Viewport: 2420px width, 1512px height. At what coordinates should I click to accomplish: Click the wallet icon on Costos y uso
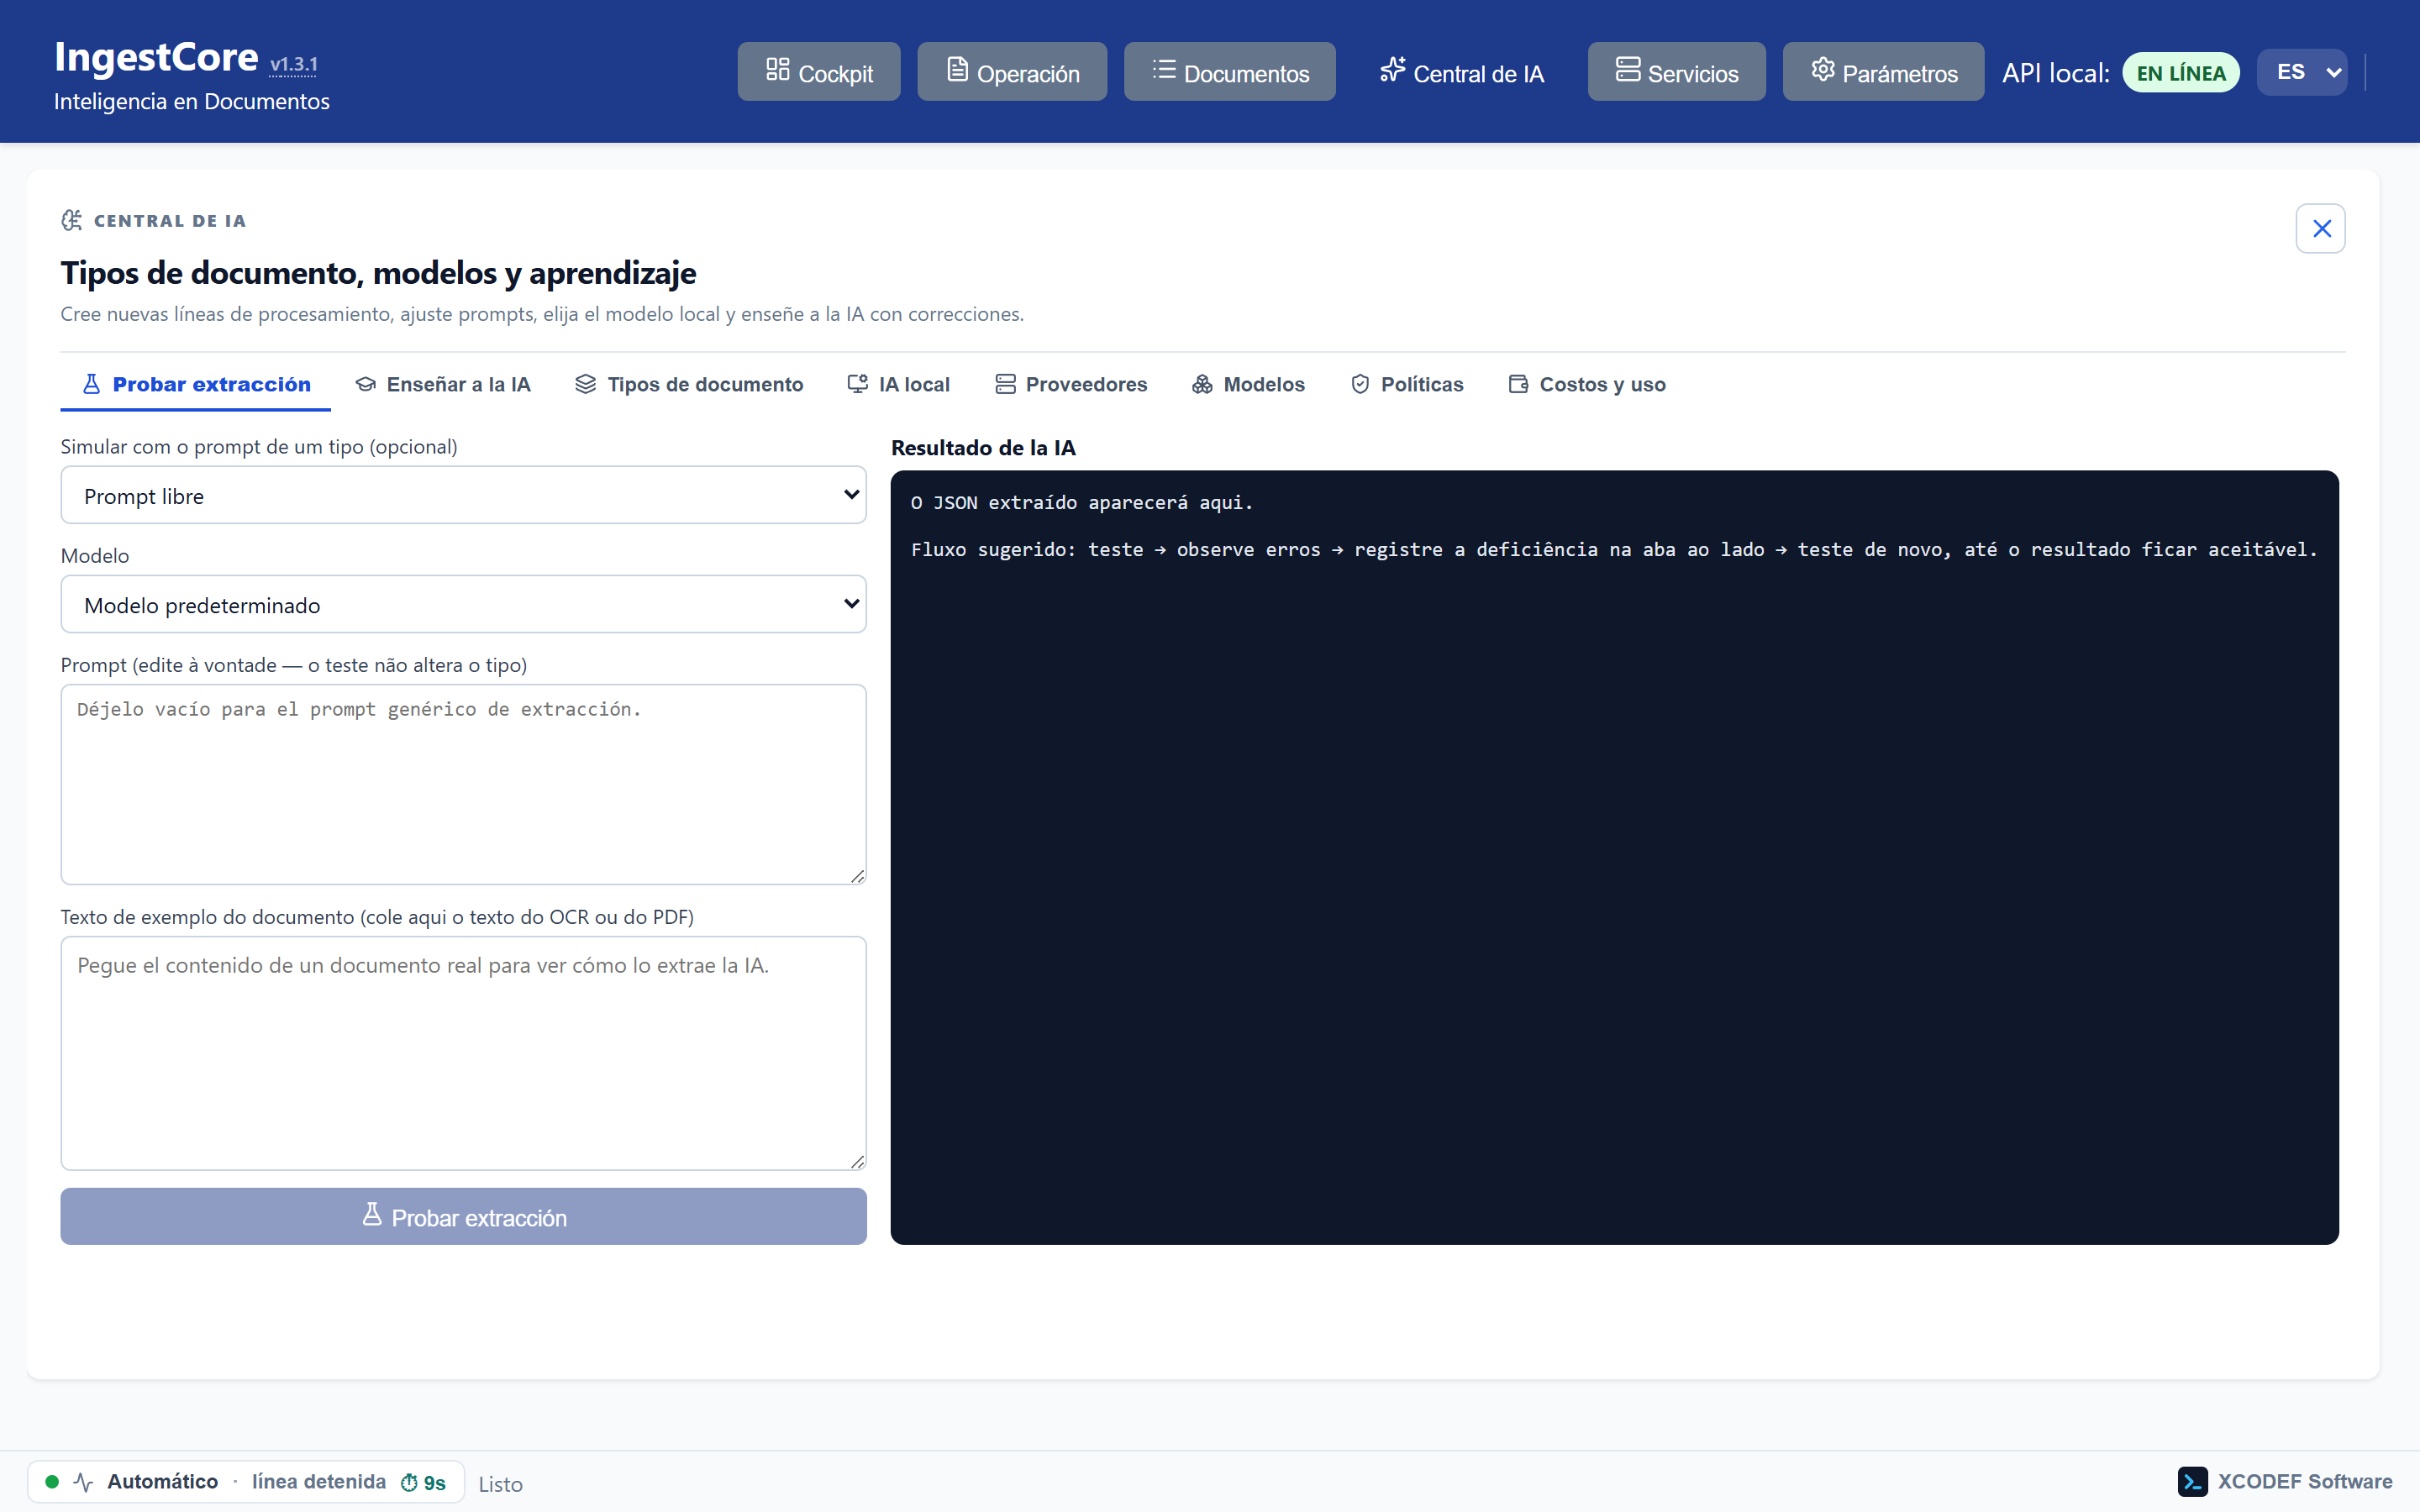(1518, 384)
